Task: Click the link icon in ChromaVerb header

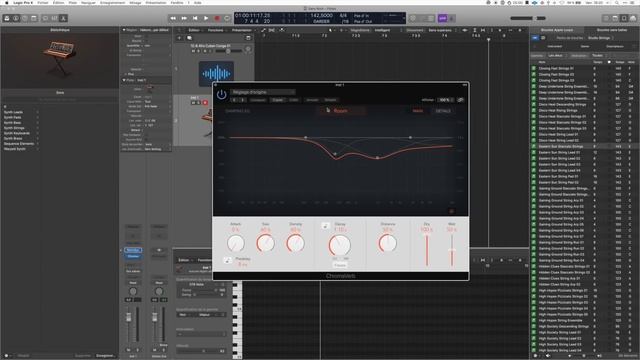Action: coord(460,100)
